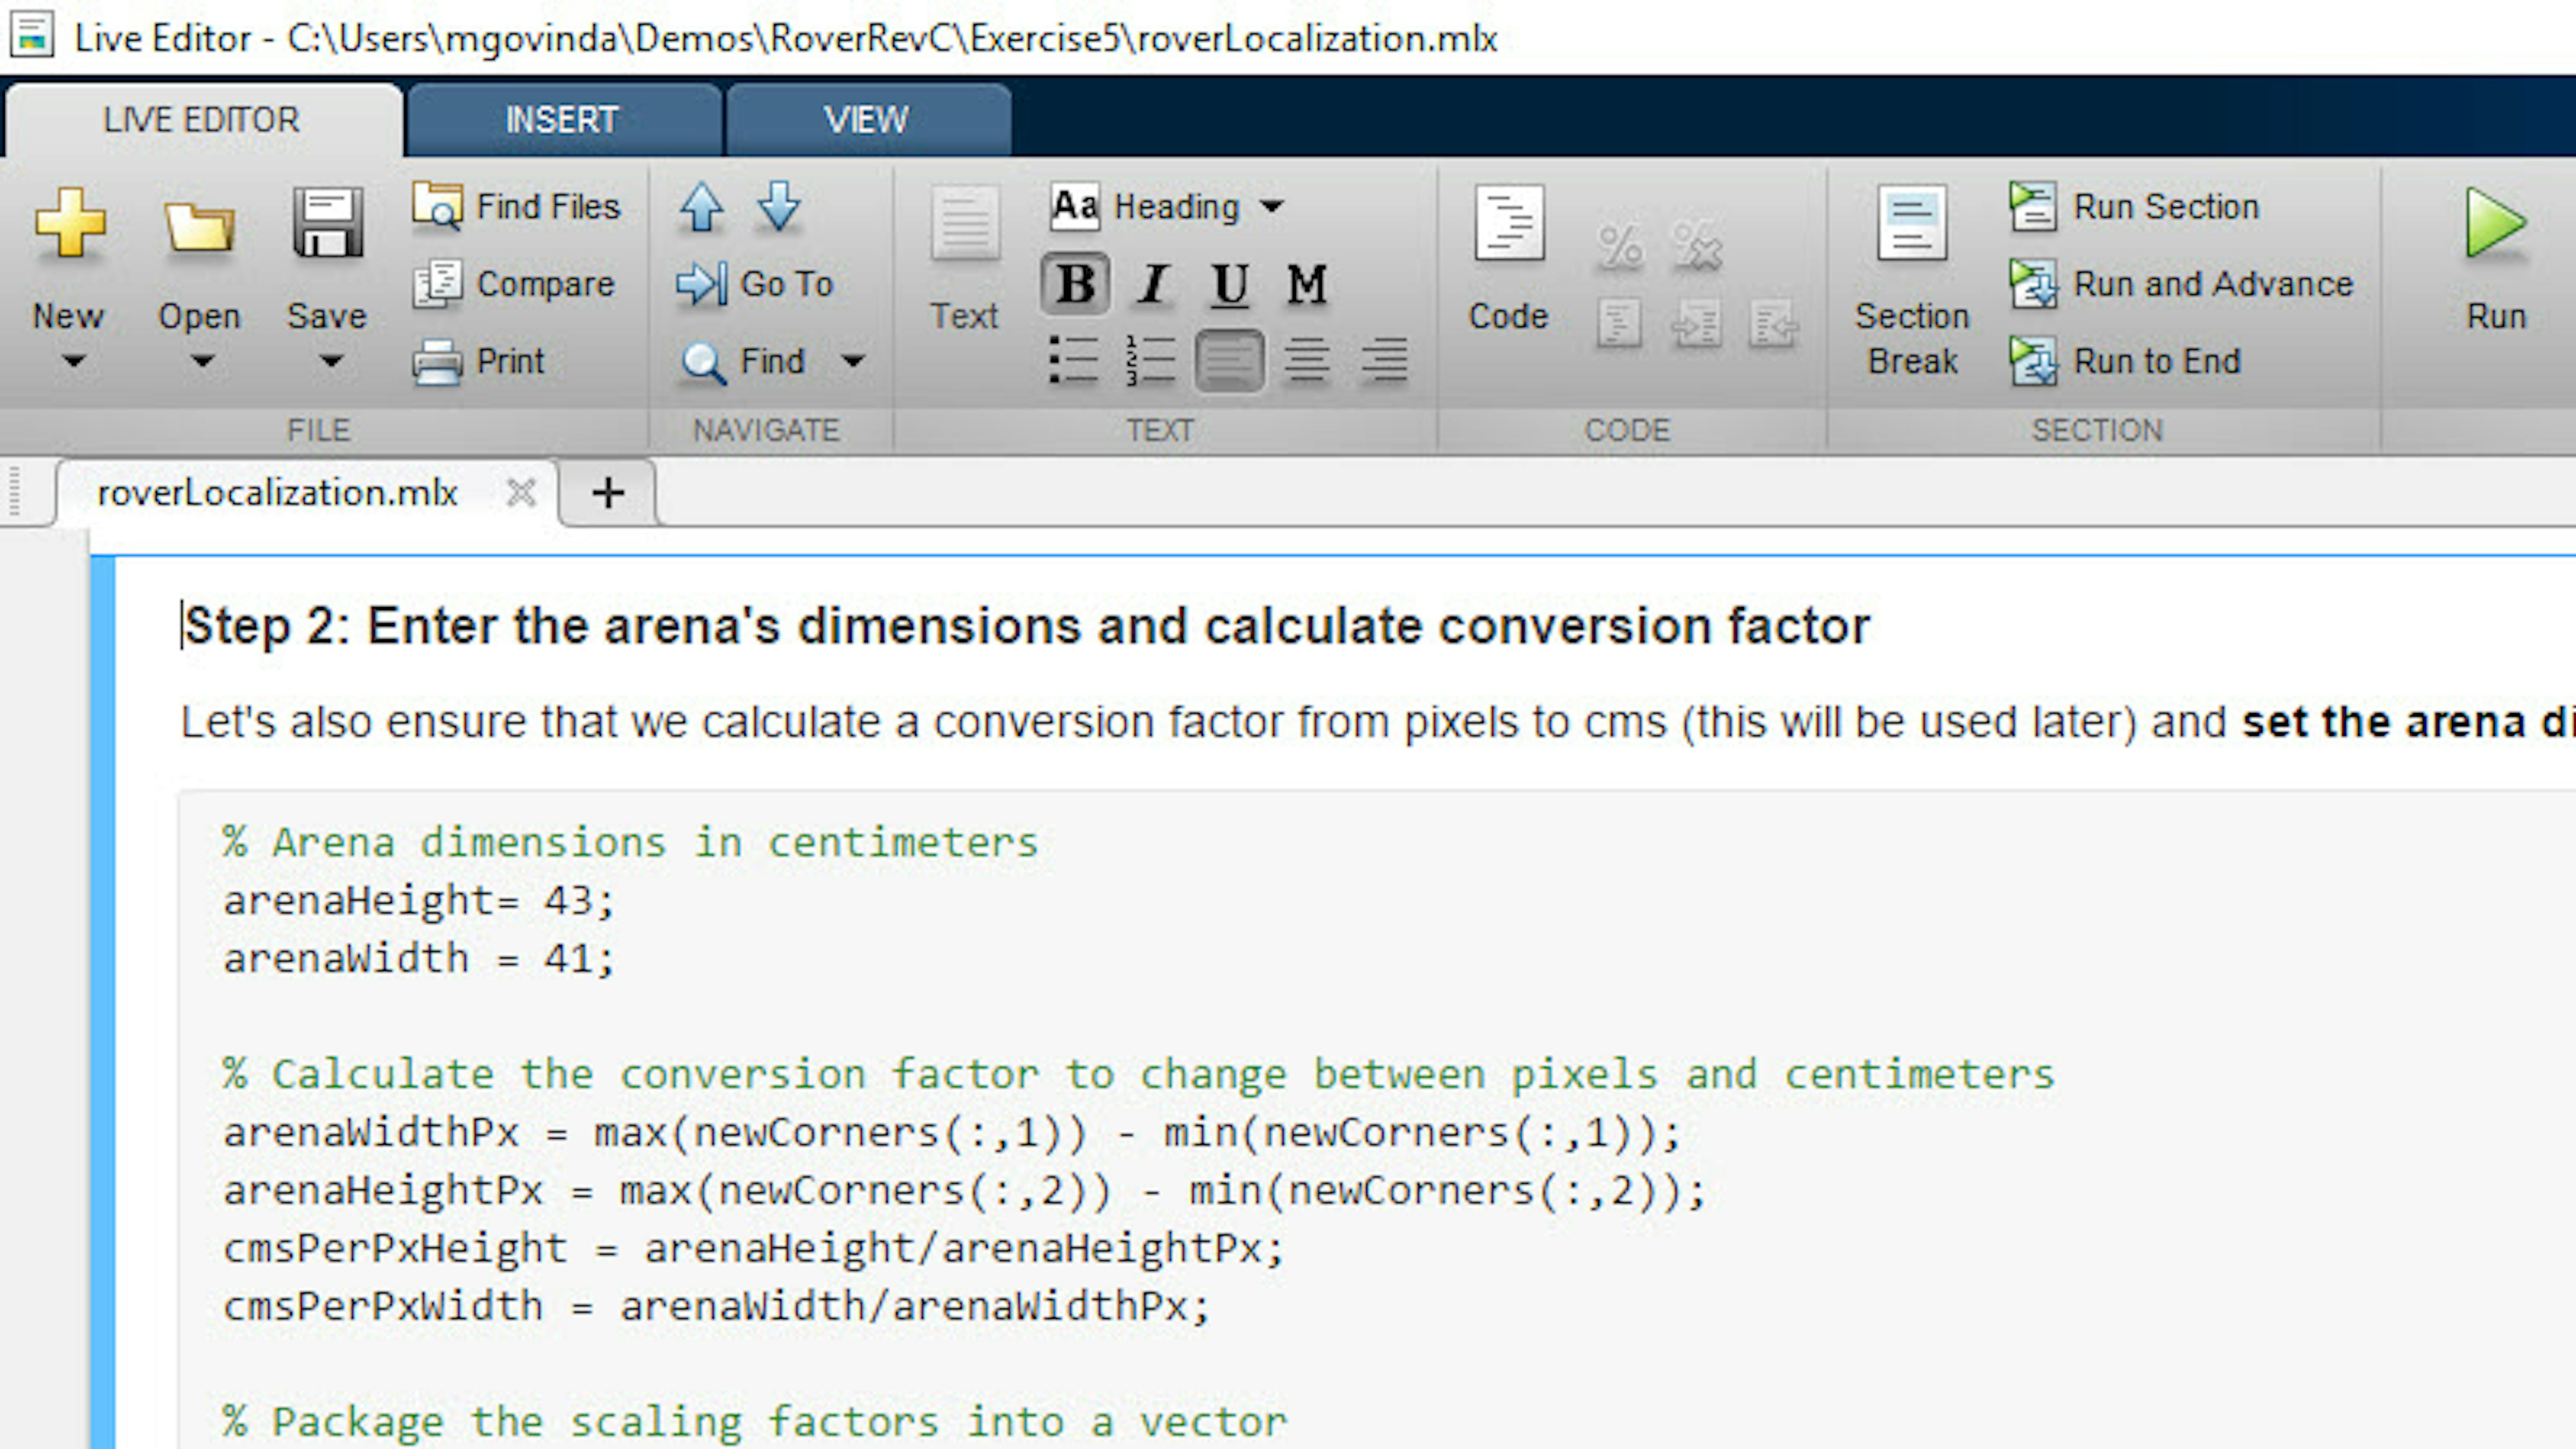The width and height of the screenshot is (2576, 1449).
Task: Navigate up with the blue up arrow
Action: pyautogui.click(x=701, y=207)
